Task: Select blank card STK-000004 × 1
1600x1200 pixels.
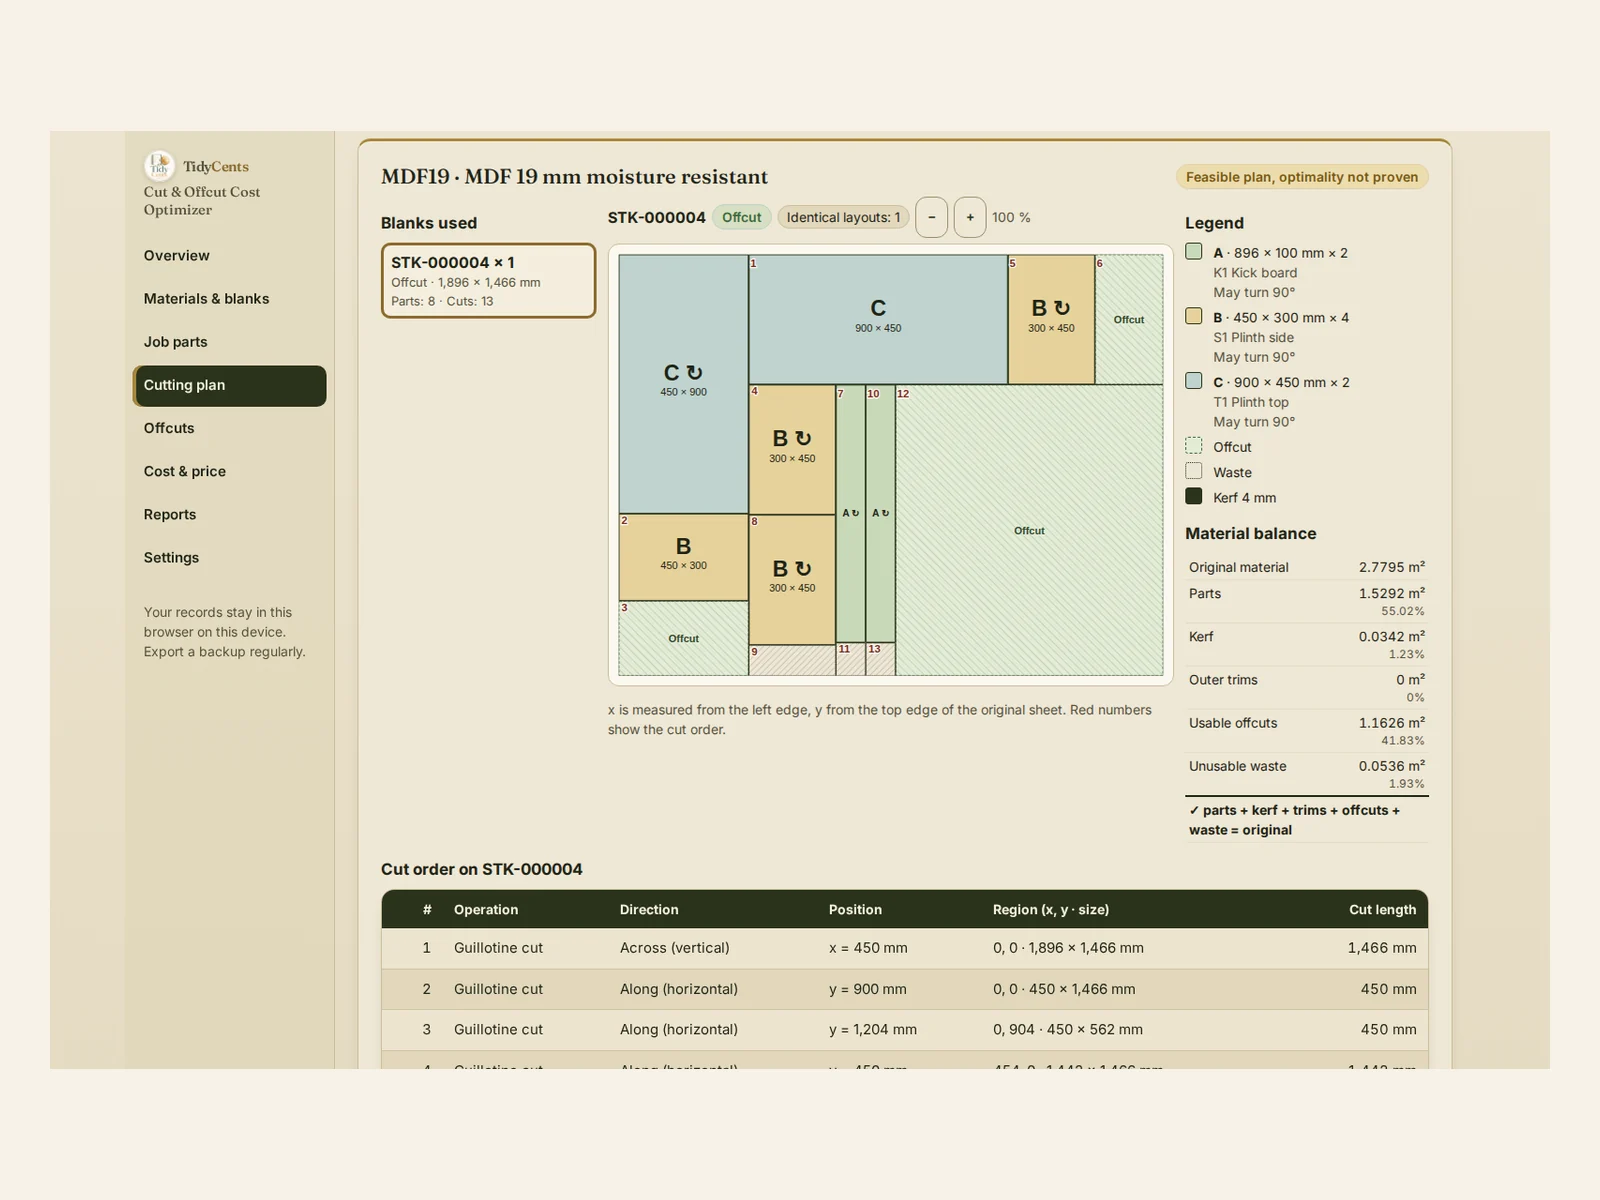Action: pyautogui.click(x=488, y=281)
